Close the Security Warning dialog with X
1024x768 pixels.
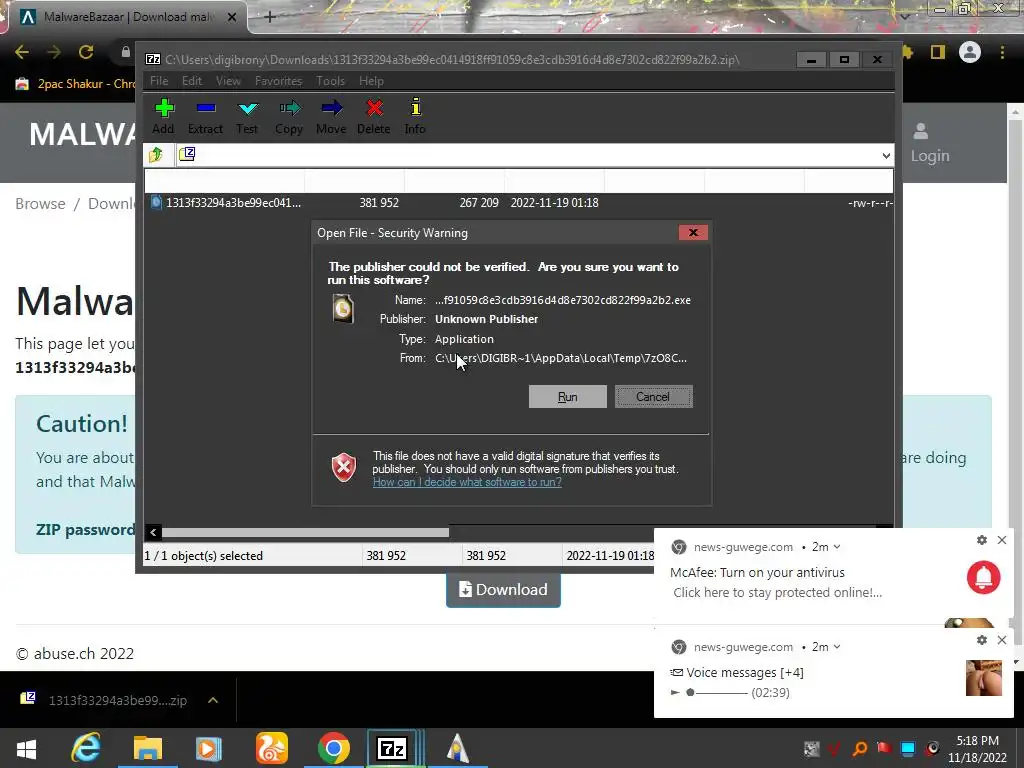click(693, 232)
